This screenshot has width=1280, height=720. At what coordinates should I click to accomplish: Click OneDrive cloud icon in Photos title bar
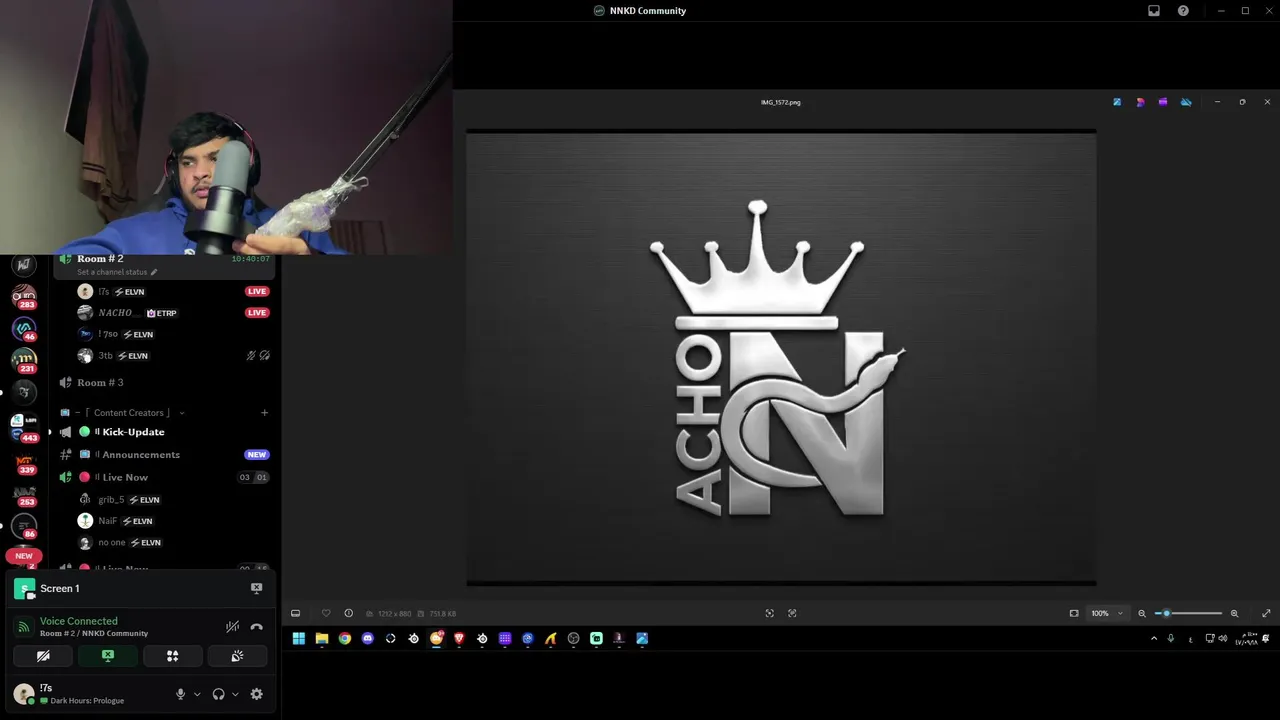tap(1186, 102)
